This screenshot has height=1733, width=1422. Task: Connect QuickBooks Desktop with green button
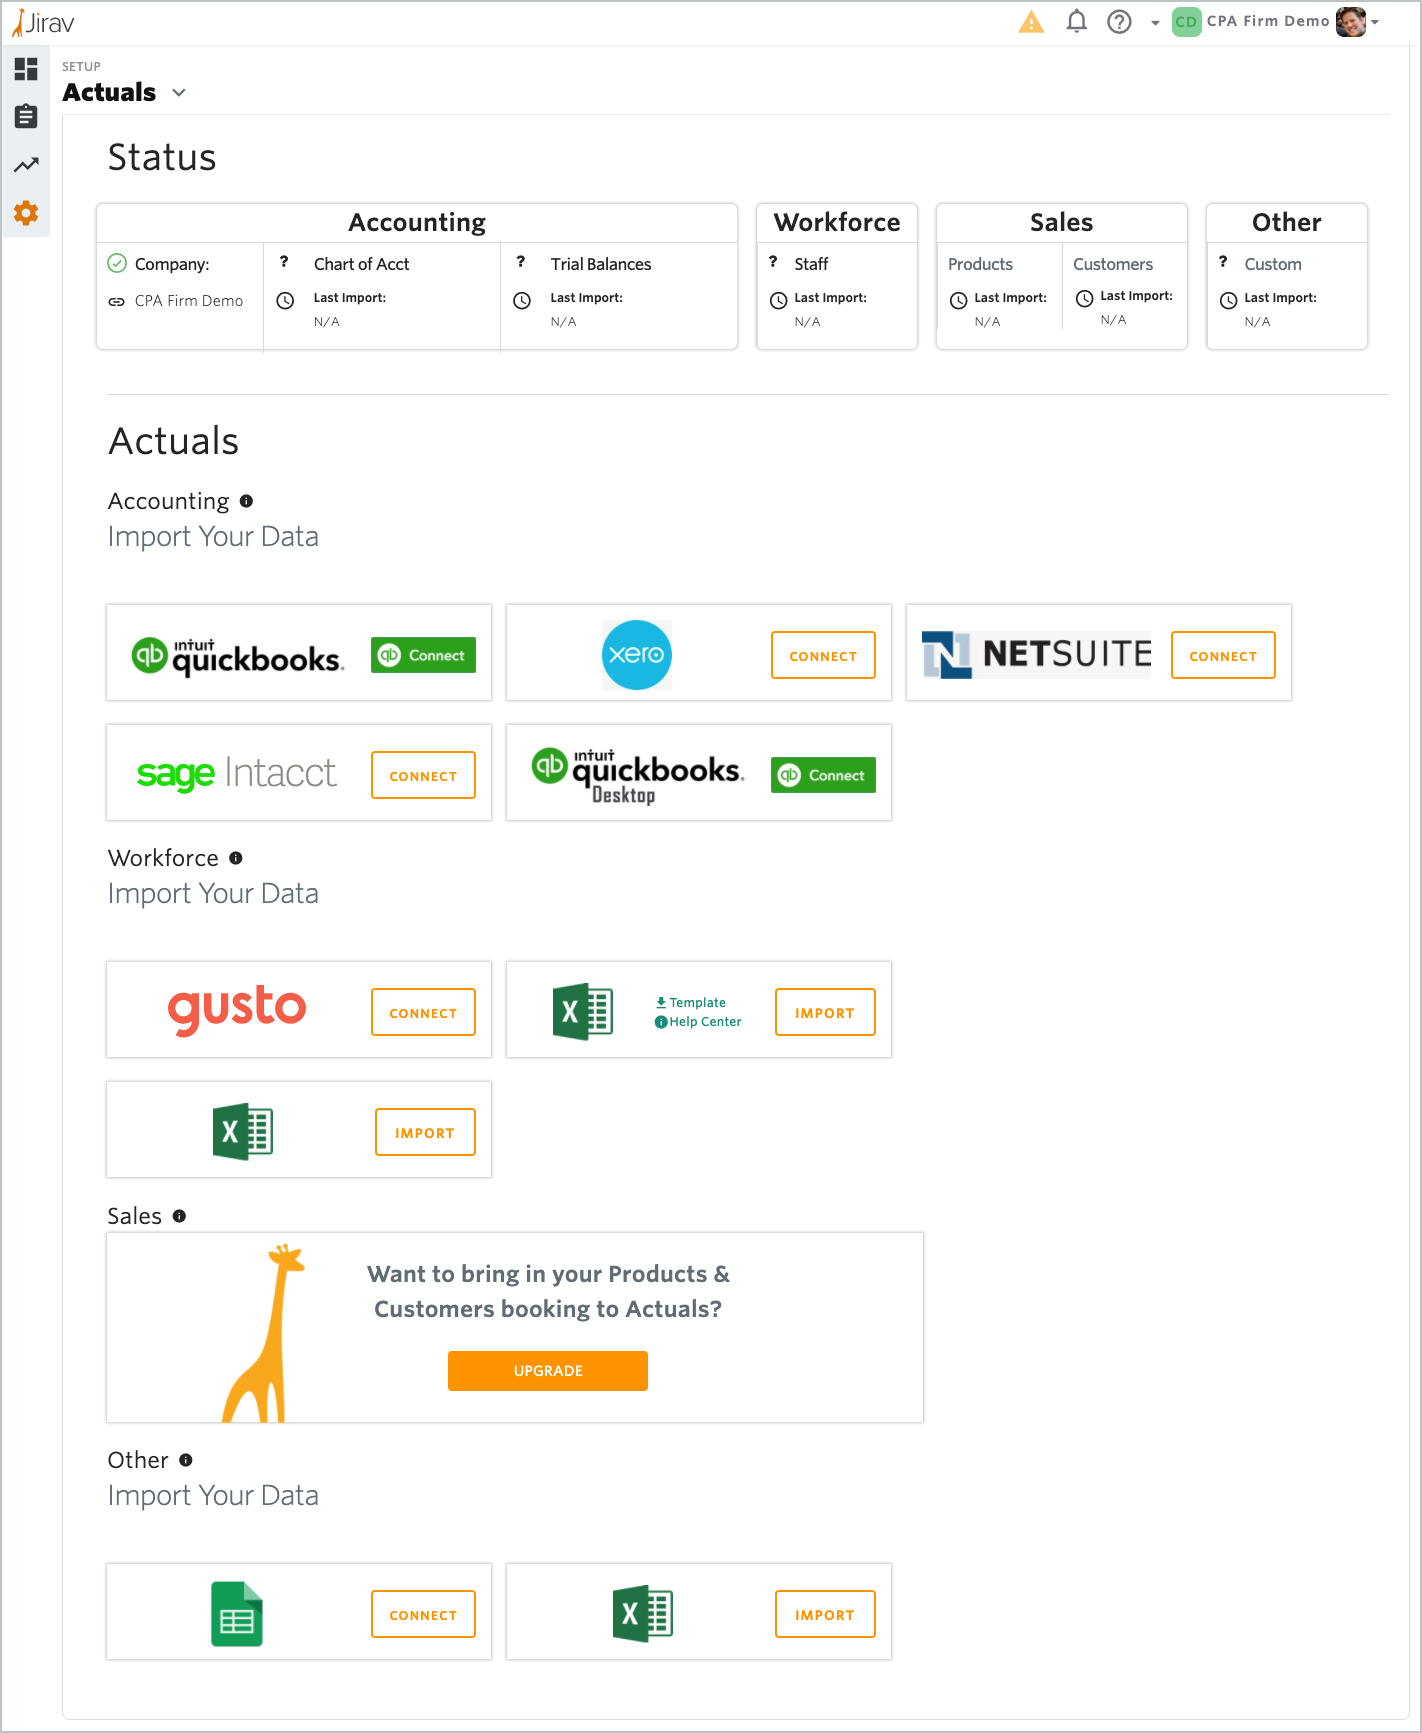823,775
